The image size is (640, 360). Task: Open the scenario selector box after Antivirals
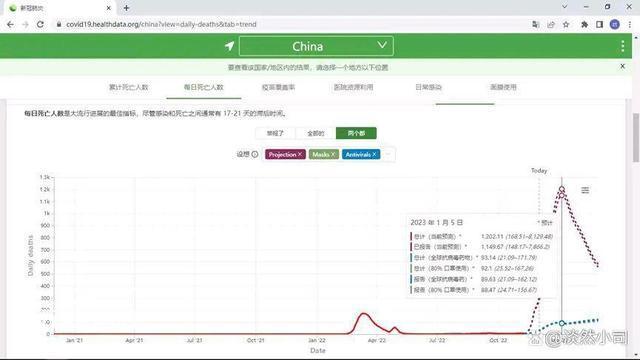[x=388, y=154]
